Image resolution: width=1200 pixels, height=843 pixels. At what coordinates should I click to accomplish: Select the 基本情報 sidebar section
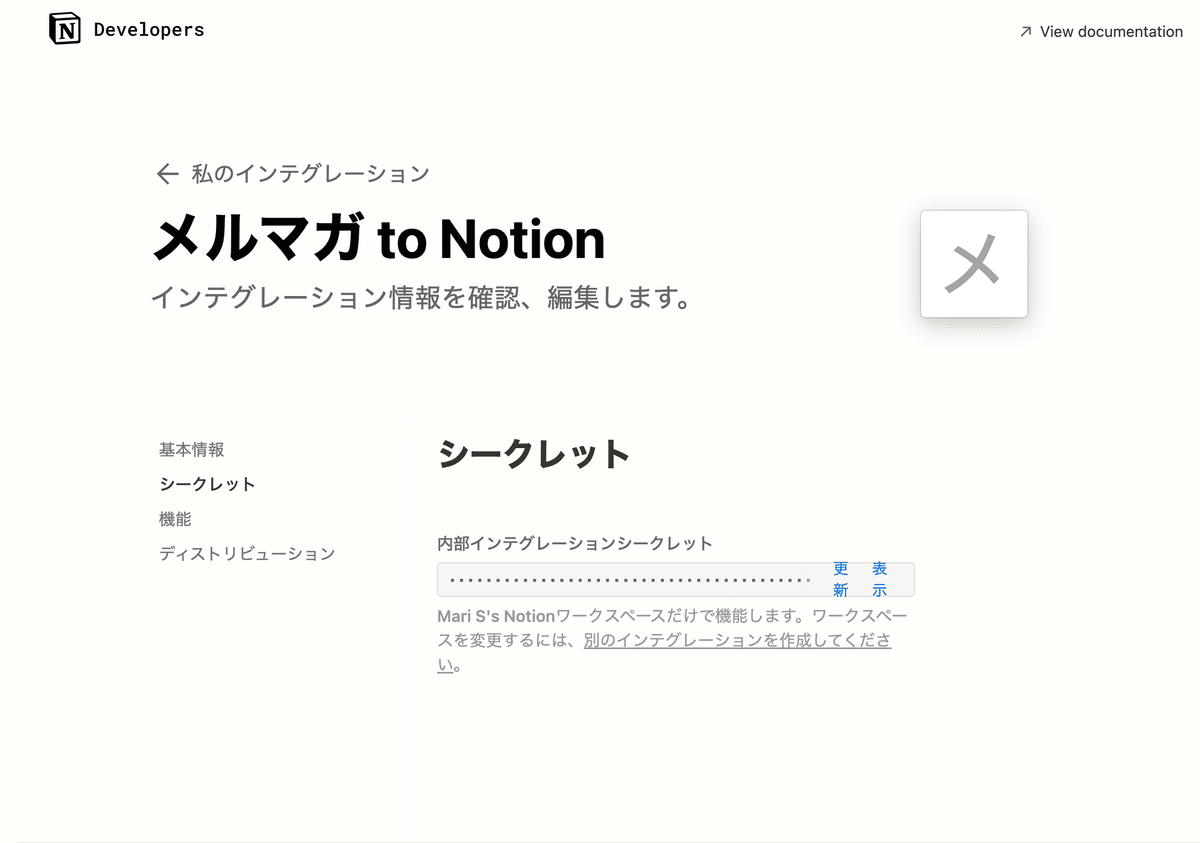tap(191, 449)
